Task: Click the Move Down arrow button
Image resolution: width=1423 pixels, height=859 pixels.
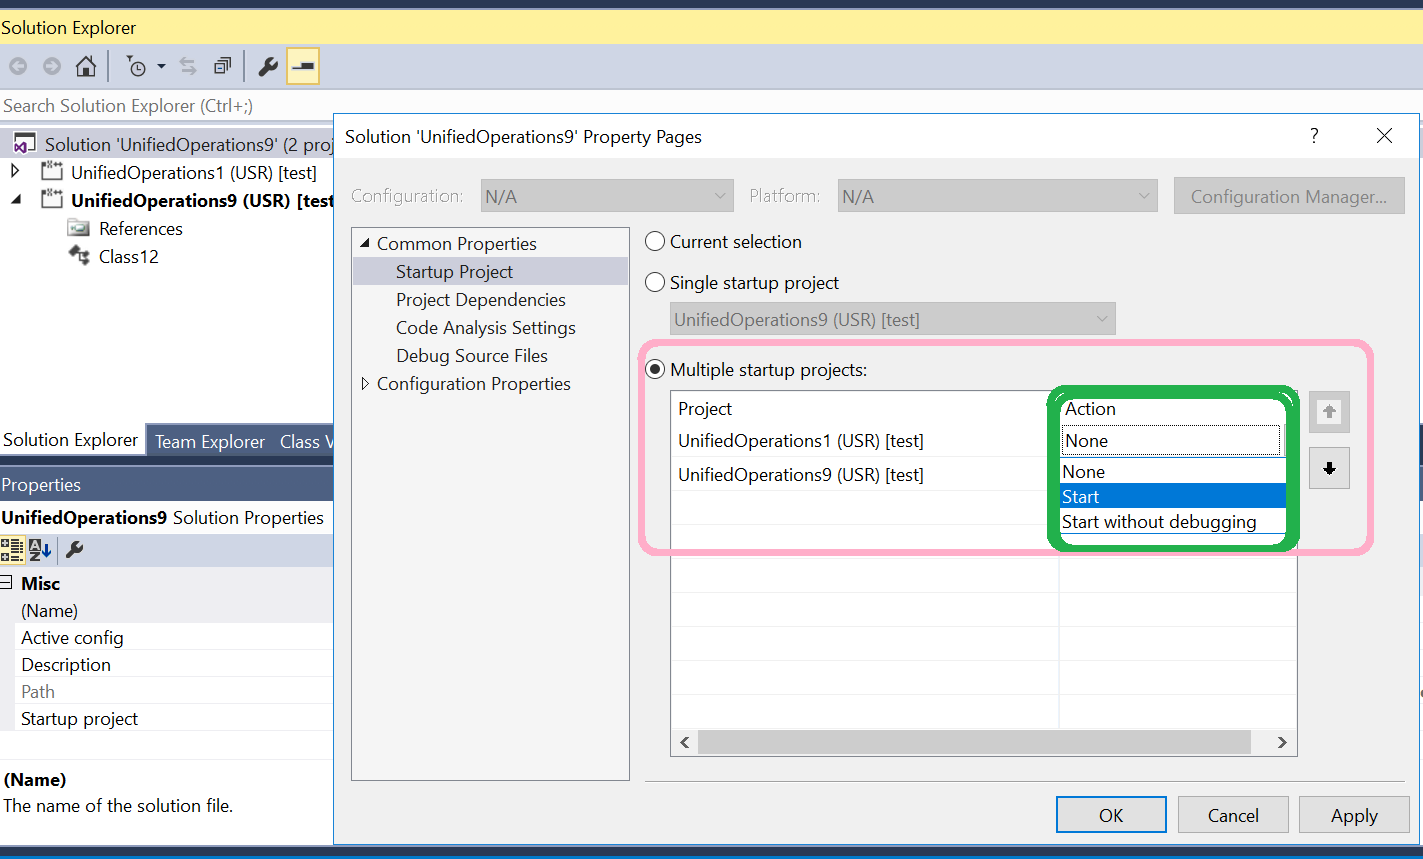Action: coord(1328,468)
